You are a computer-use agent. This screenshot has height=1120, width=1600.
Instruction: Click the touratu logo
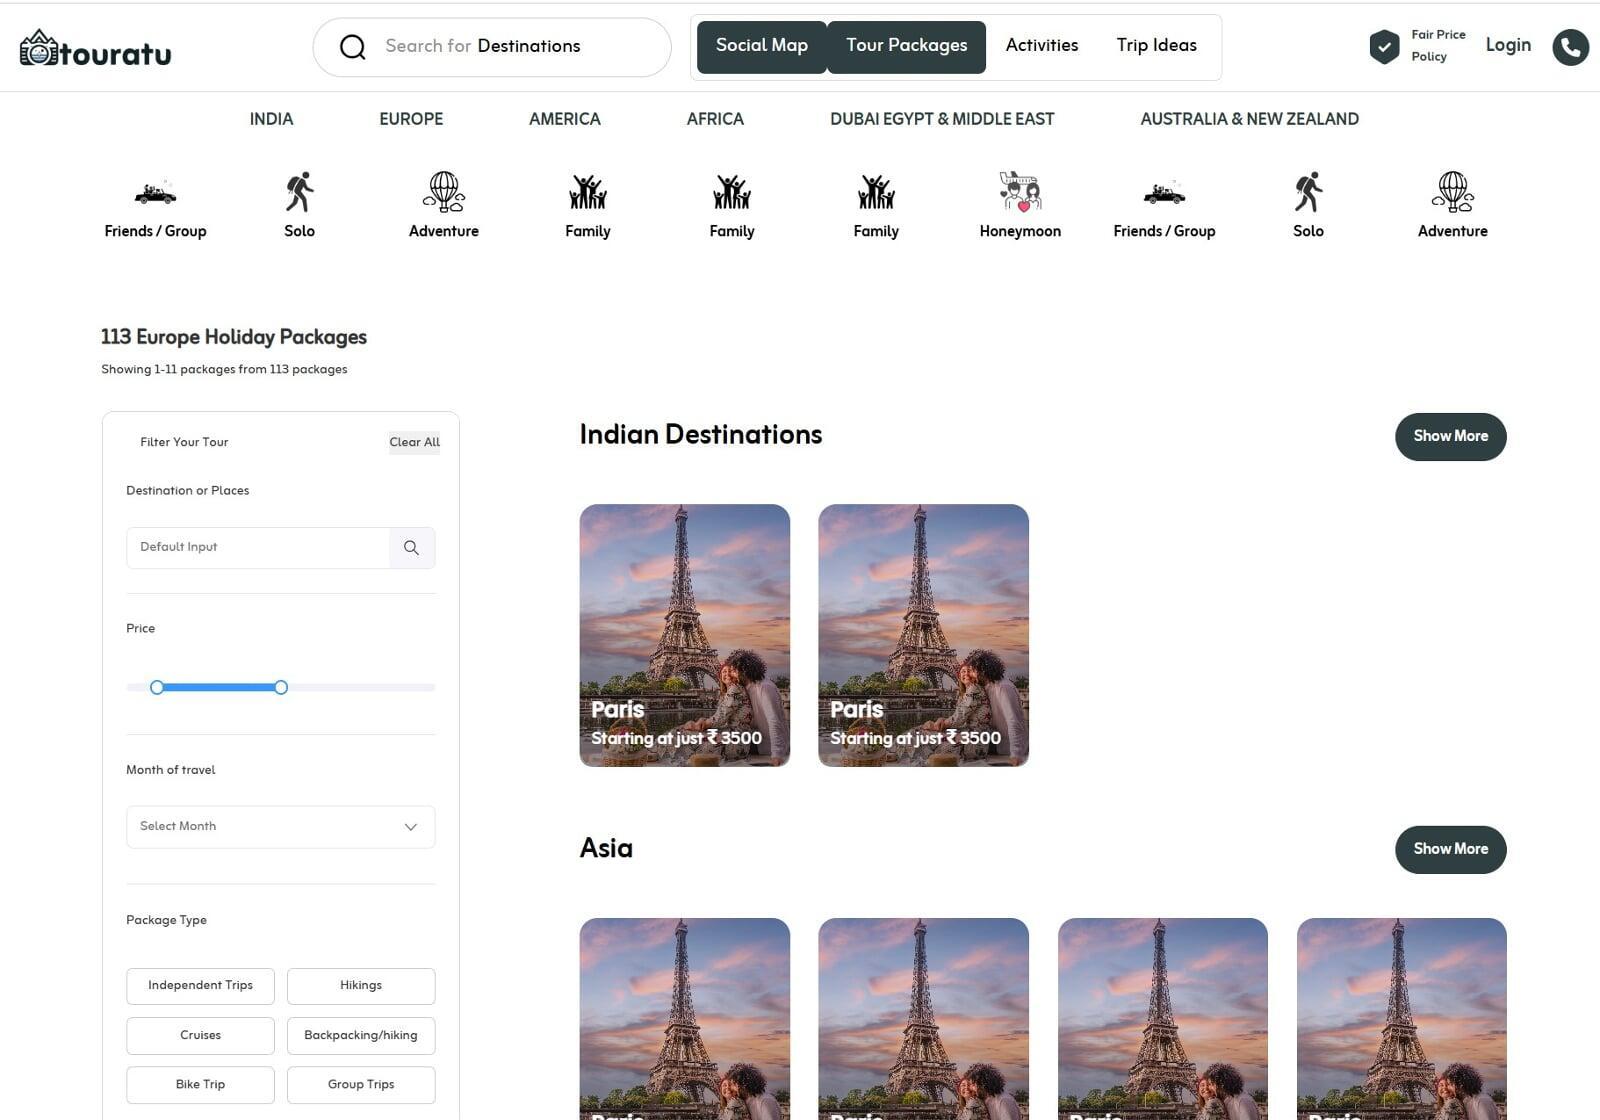96,48
